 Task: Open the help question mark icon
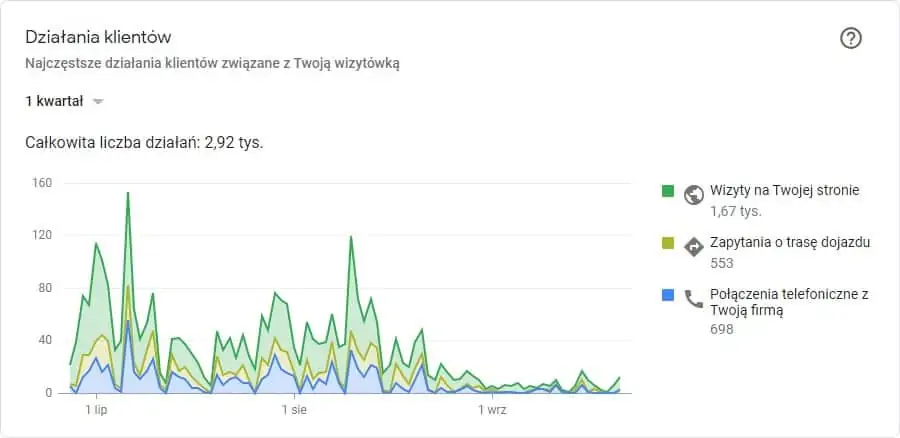click(x=851, y=38)
